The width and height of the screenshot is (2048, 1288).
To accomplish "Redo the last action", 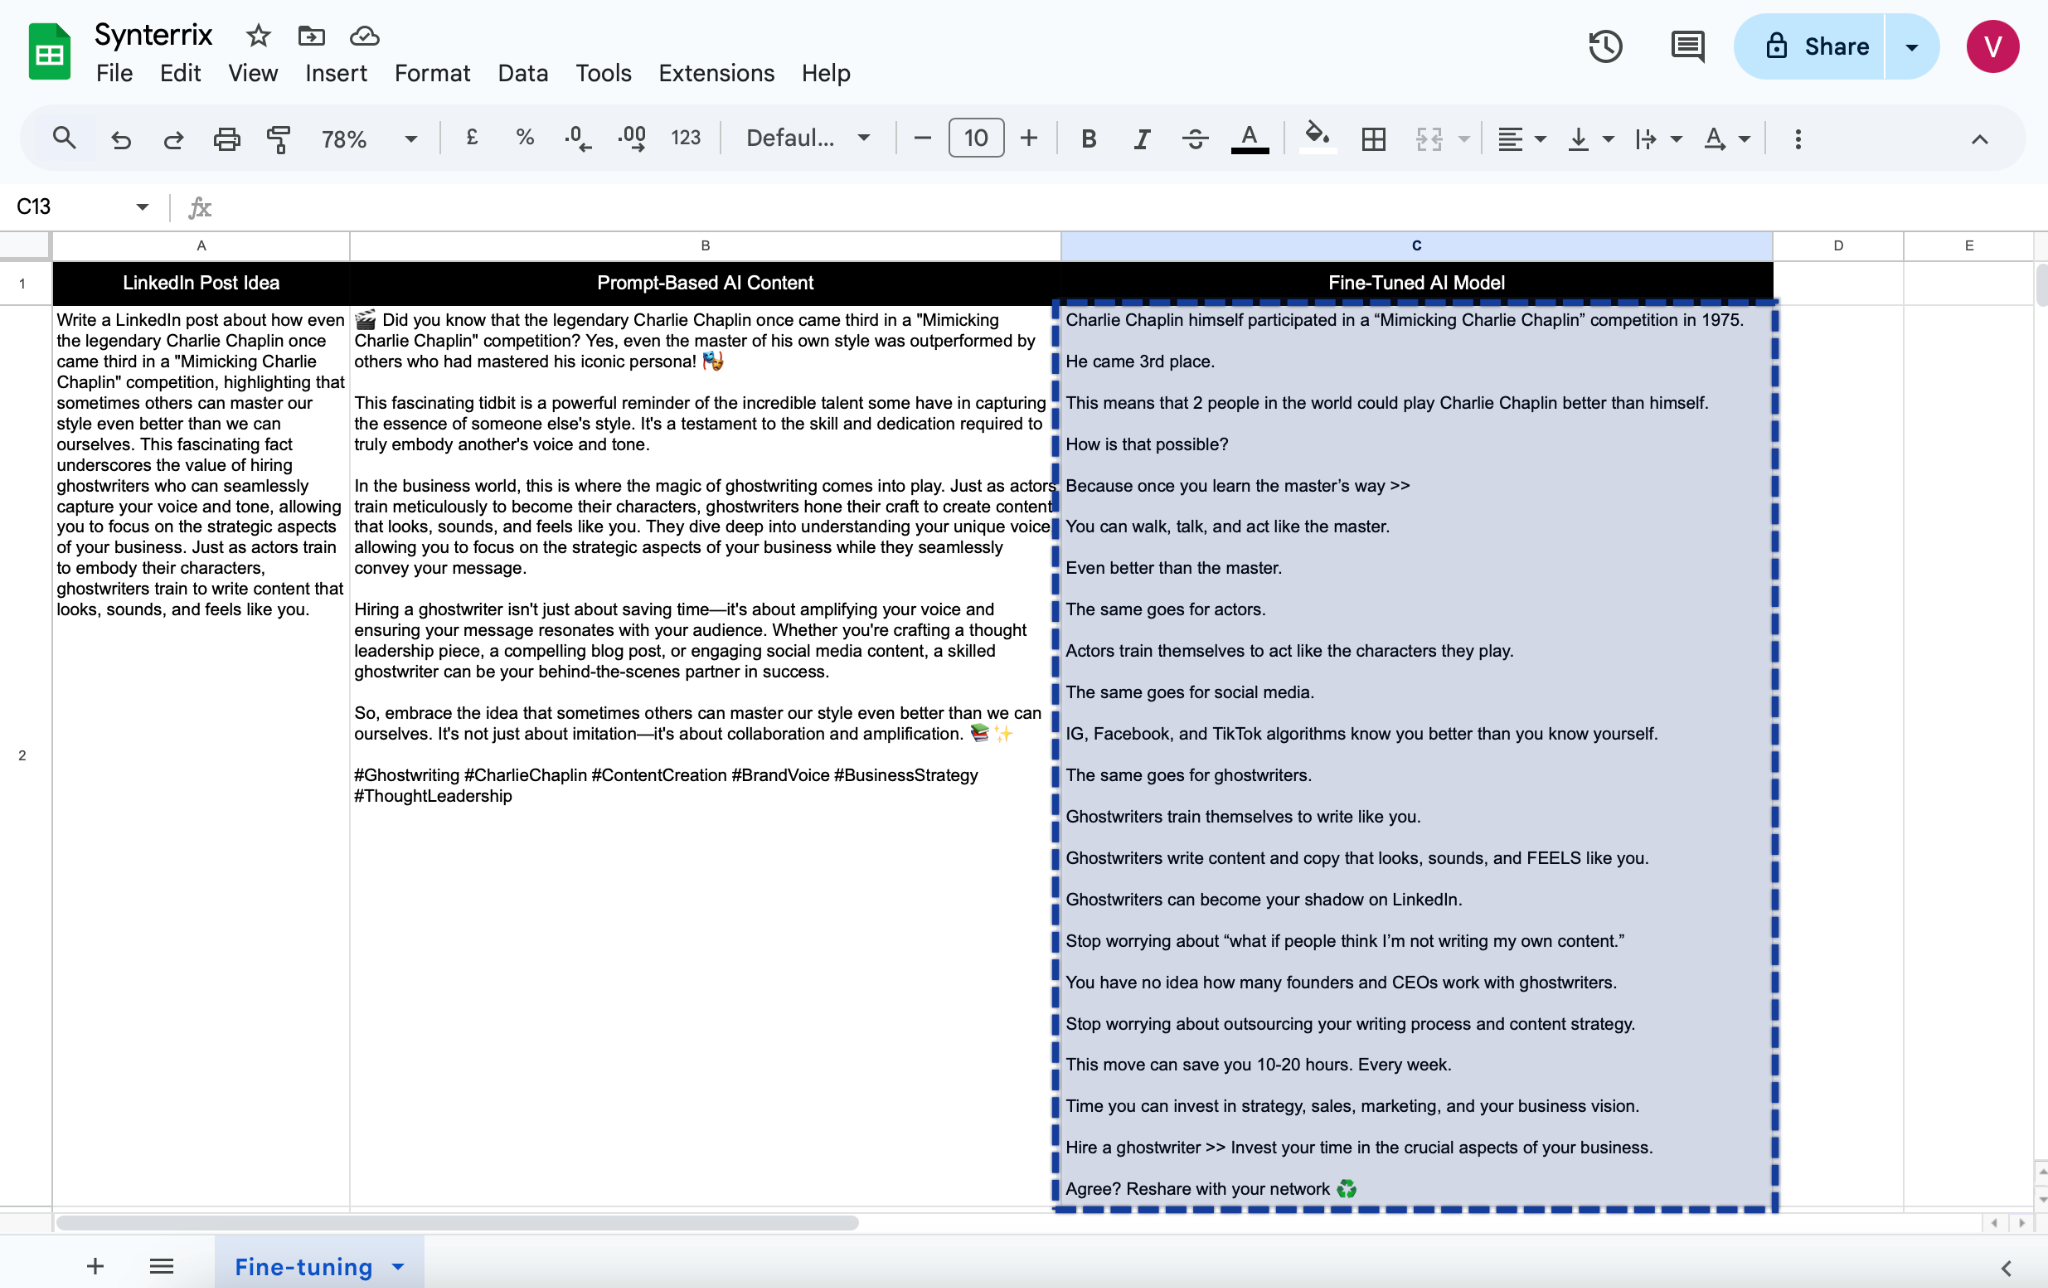I will pyautogui.click(x=173, y=139).
